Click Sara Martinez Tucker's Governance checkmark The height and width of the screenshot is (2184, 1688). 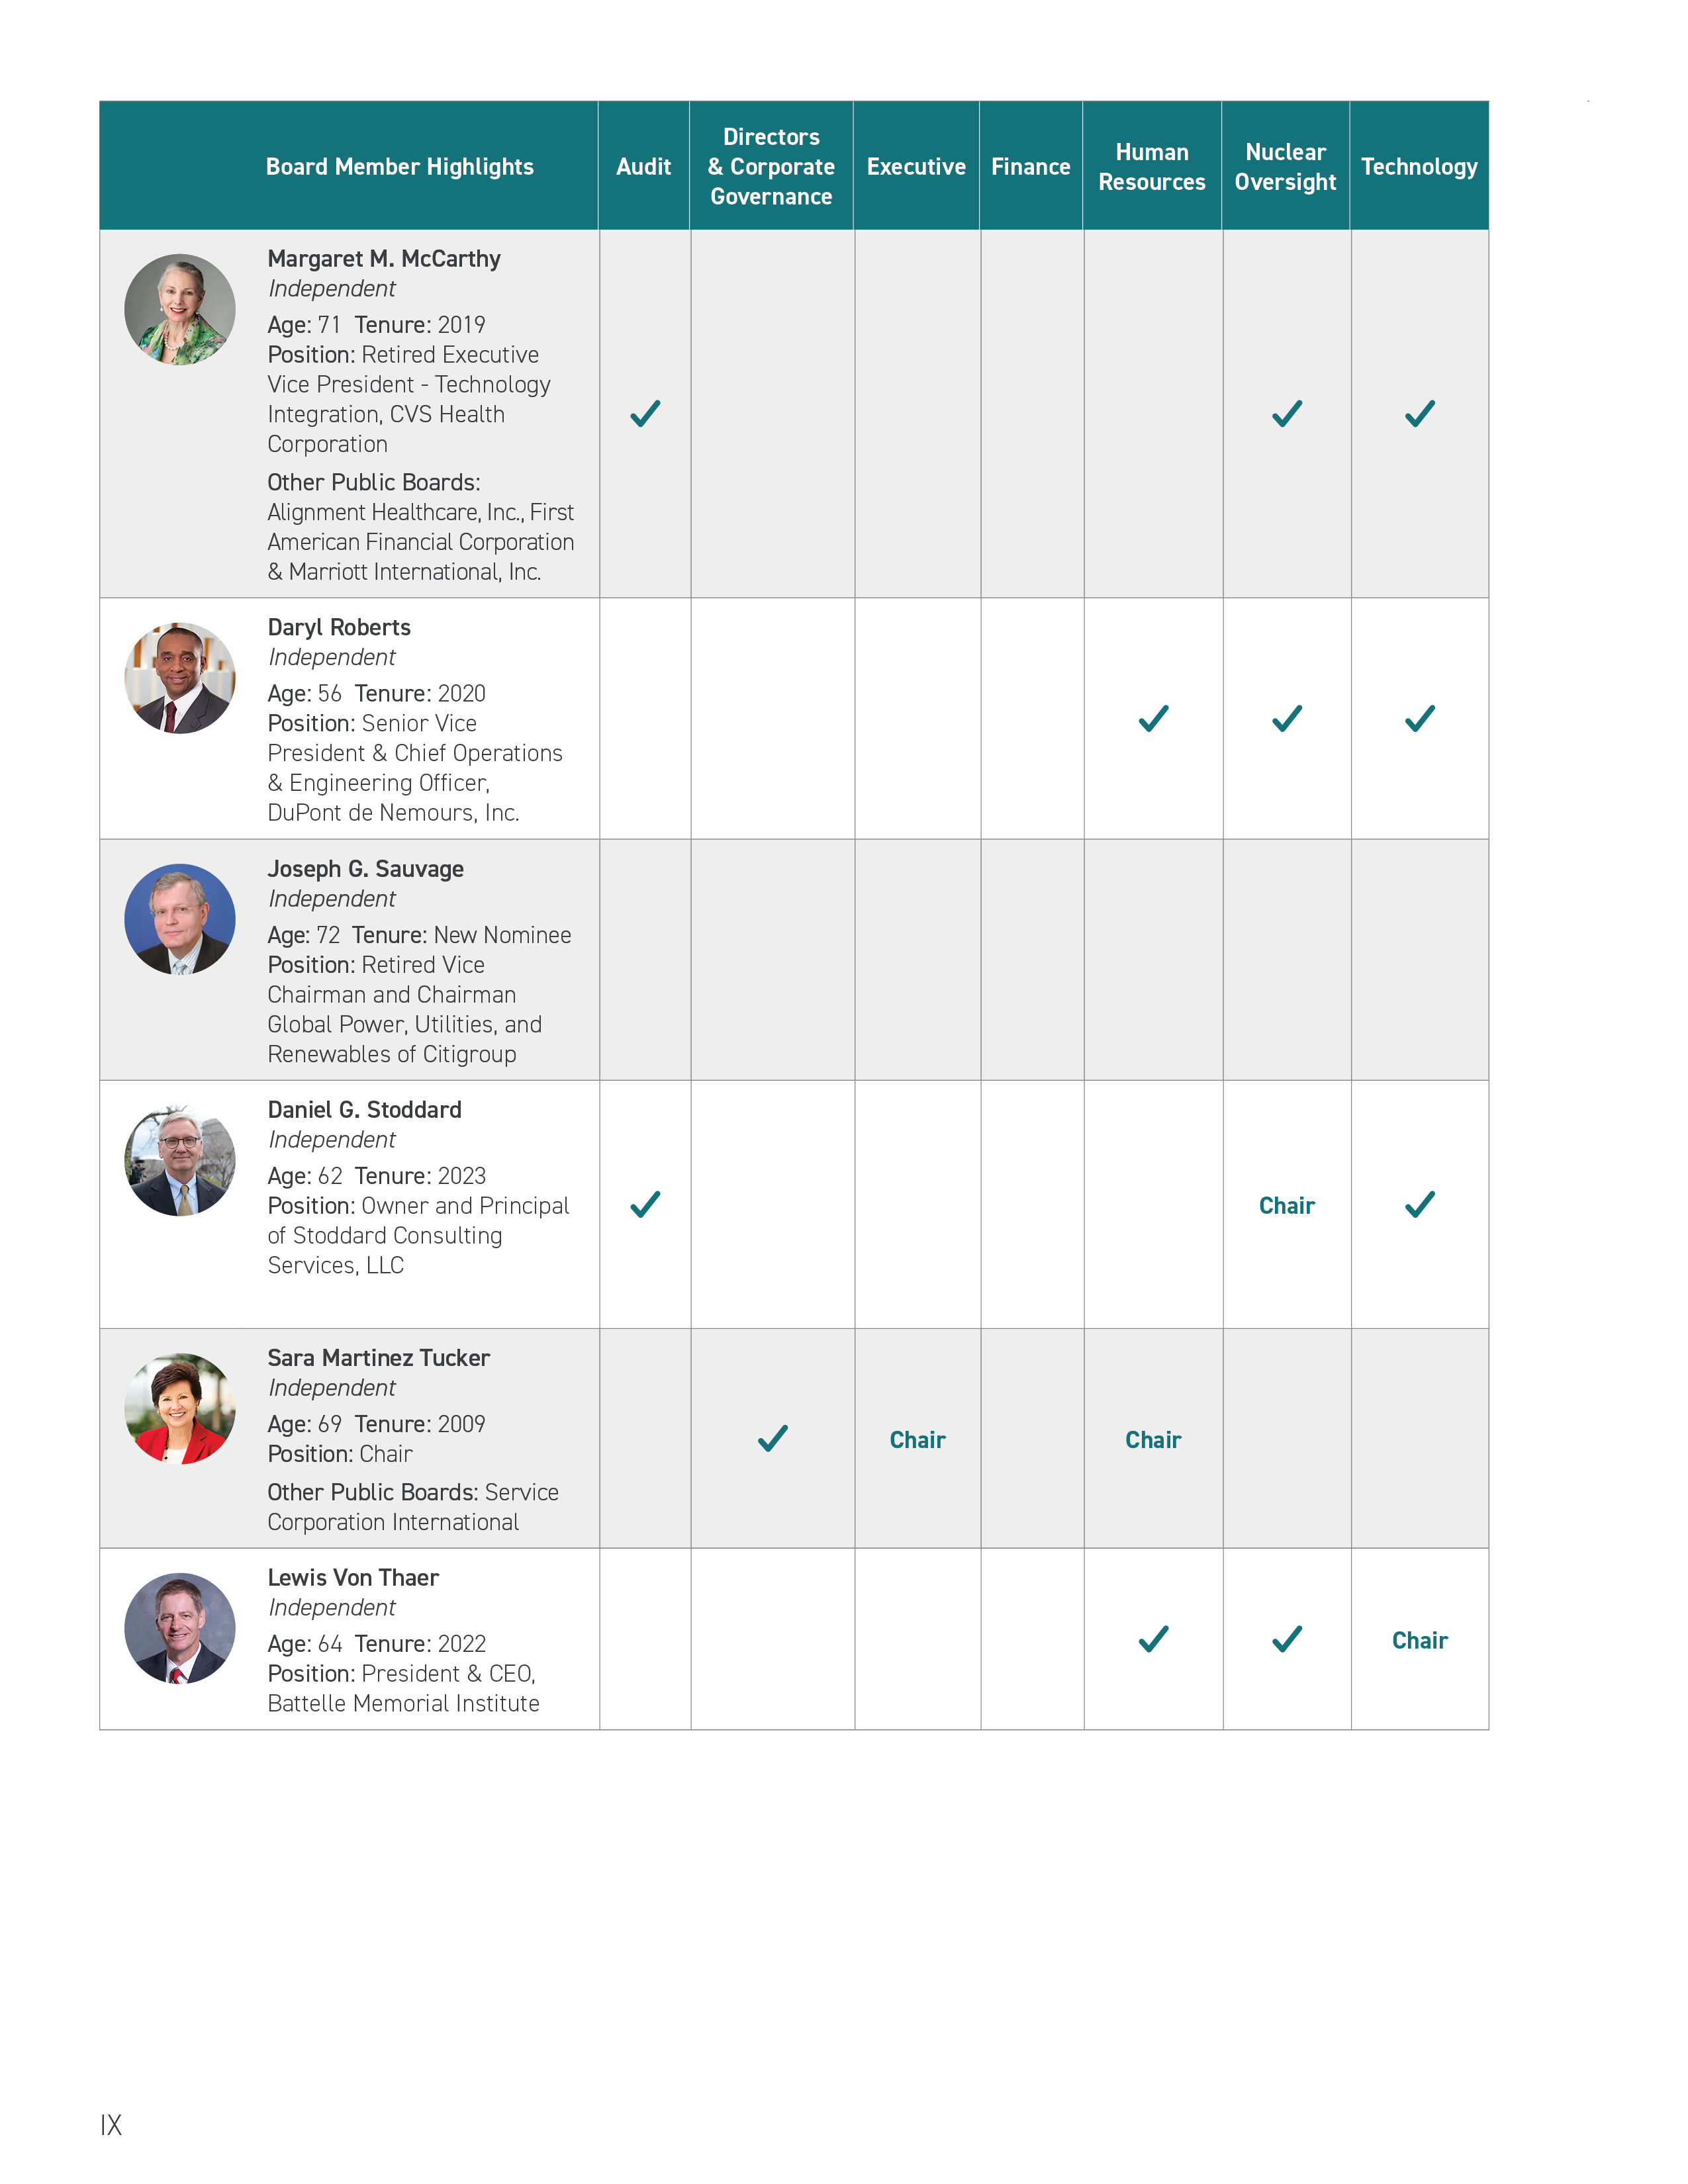pyautogui.click(x=772, y=1438)
